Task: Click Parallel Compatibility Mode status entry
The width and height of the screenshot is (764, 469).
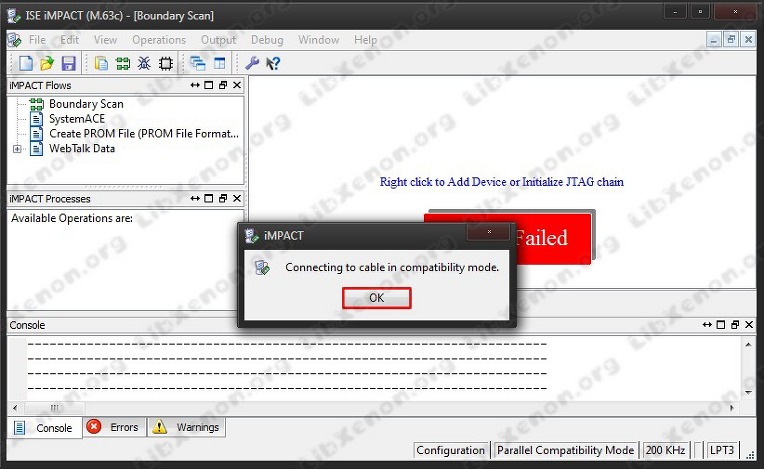Action: [x=565, y=450]
